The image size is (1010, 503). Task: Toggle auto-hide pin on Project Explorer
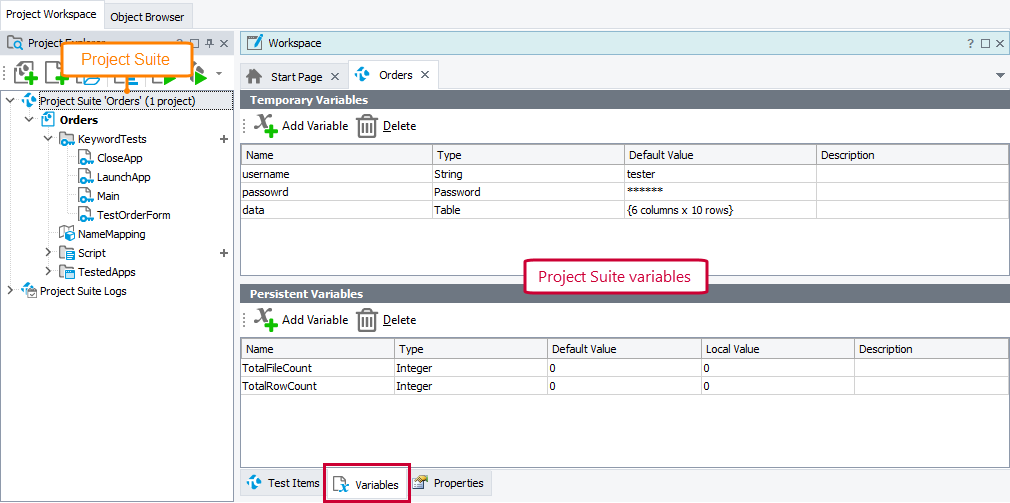[210, 44]
